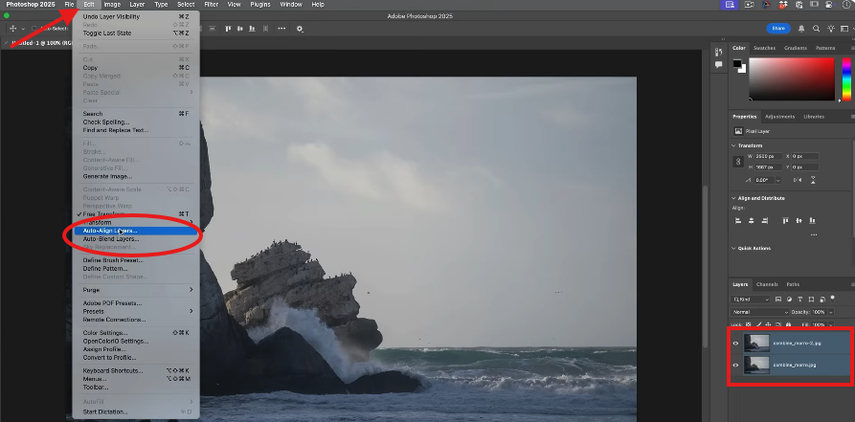Open the options bar settings gear
855x422 pixels.
coord(300,28)
